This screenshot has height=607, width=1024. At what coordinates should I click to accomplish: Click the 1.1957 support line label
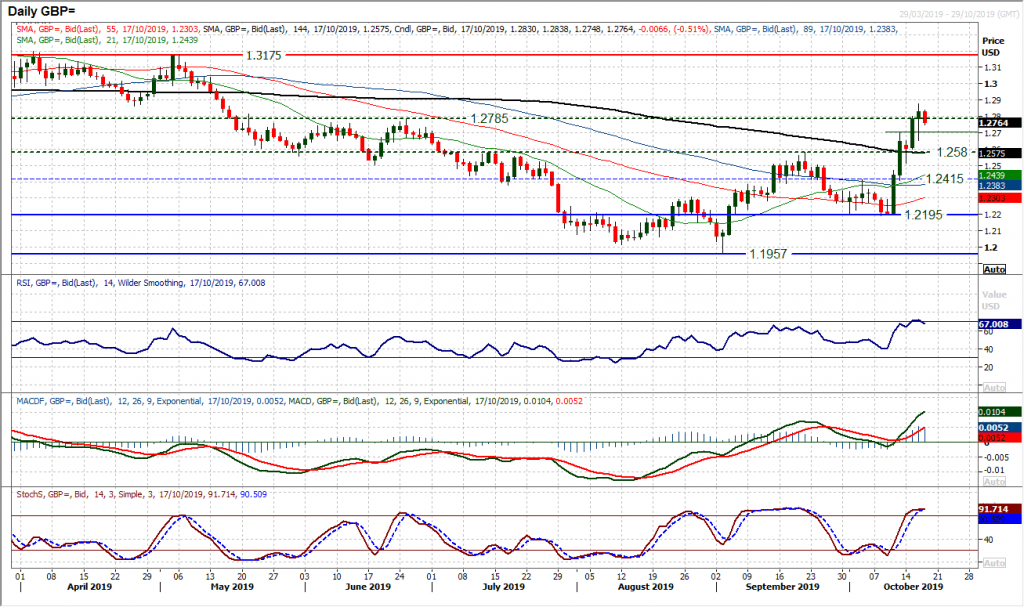pos(770,254)
